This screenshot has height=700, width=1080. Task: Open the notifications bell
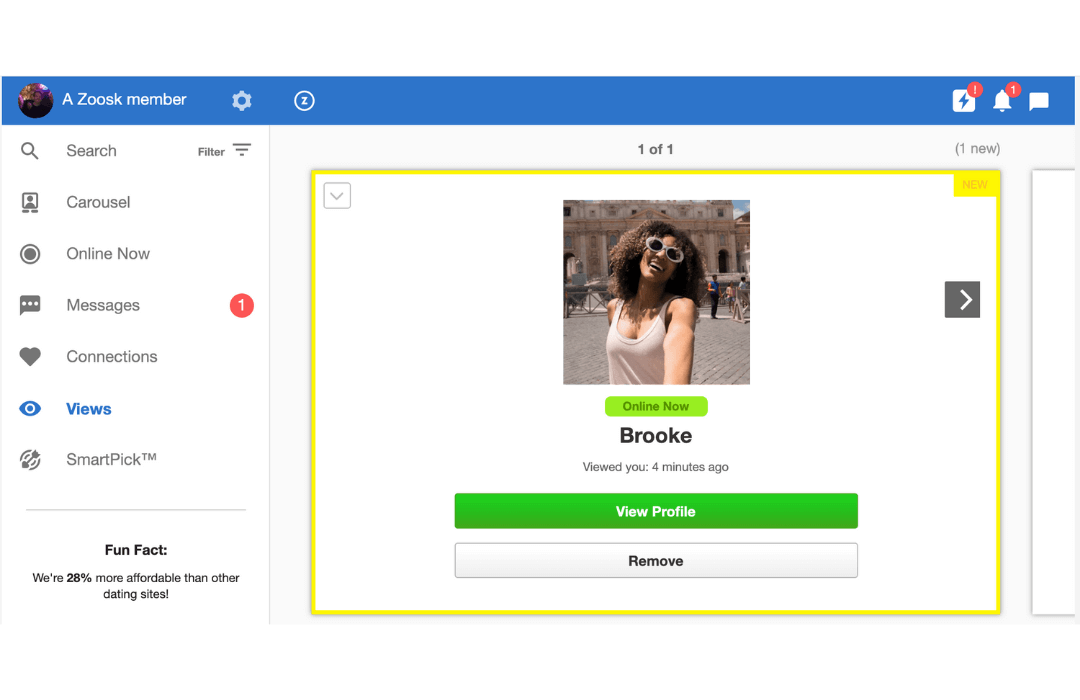tap(1002, 100)
